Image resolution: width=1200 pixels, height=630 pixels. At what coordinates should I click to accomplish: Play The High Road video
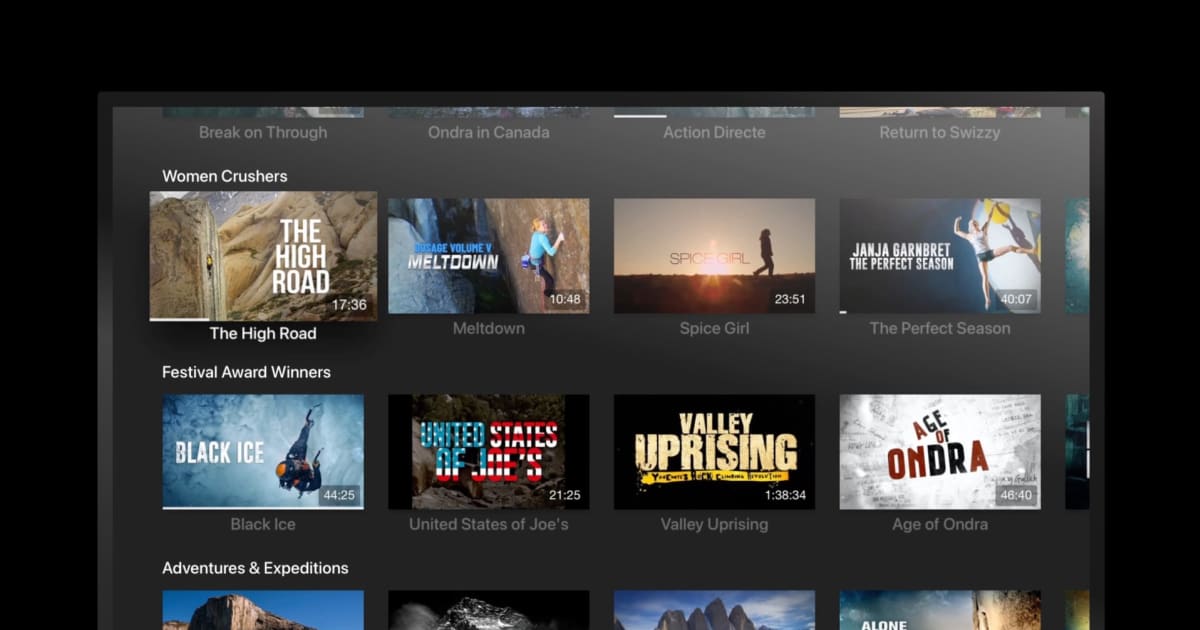tap(262, 256)
